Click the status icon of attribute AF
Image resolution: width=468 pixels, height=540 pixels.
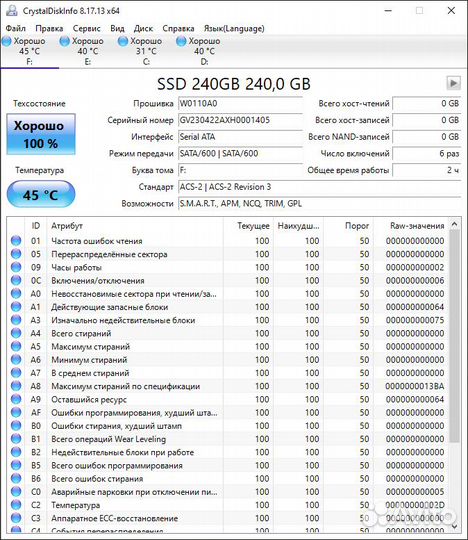tap(16, 412)
